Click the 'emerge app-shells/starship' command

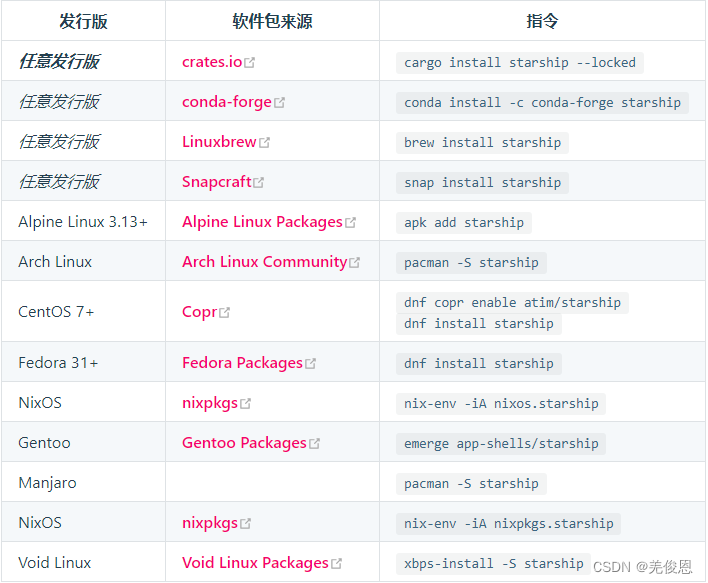pyautogui.click(x=501, y=444)
